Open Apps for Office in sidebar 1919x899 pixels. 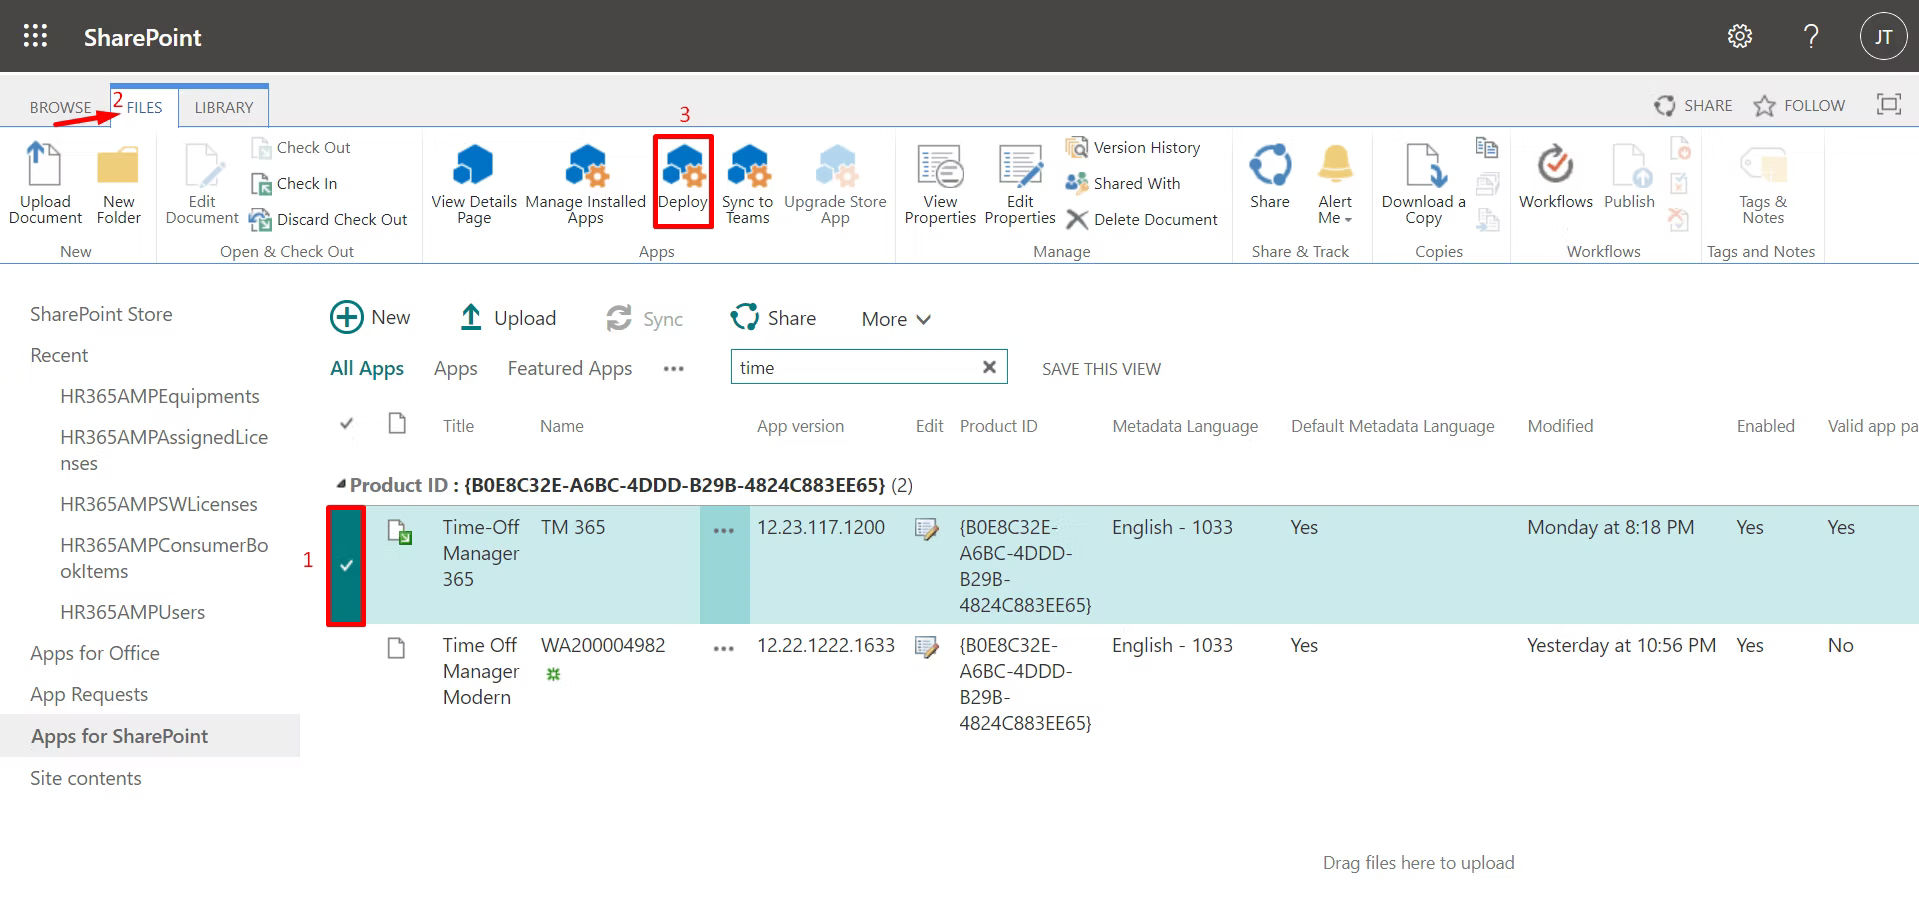point(95,653)
